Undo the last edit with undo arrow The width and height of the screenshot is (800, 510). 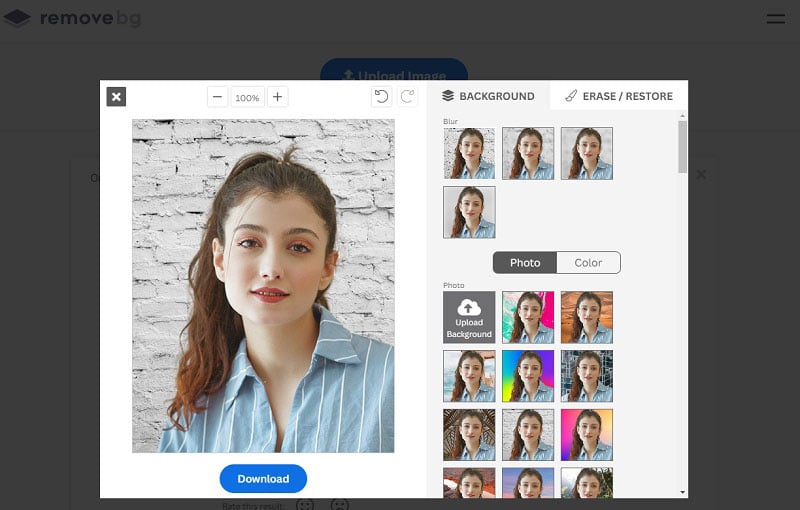click(381, 97)
